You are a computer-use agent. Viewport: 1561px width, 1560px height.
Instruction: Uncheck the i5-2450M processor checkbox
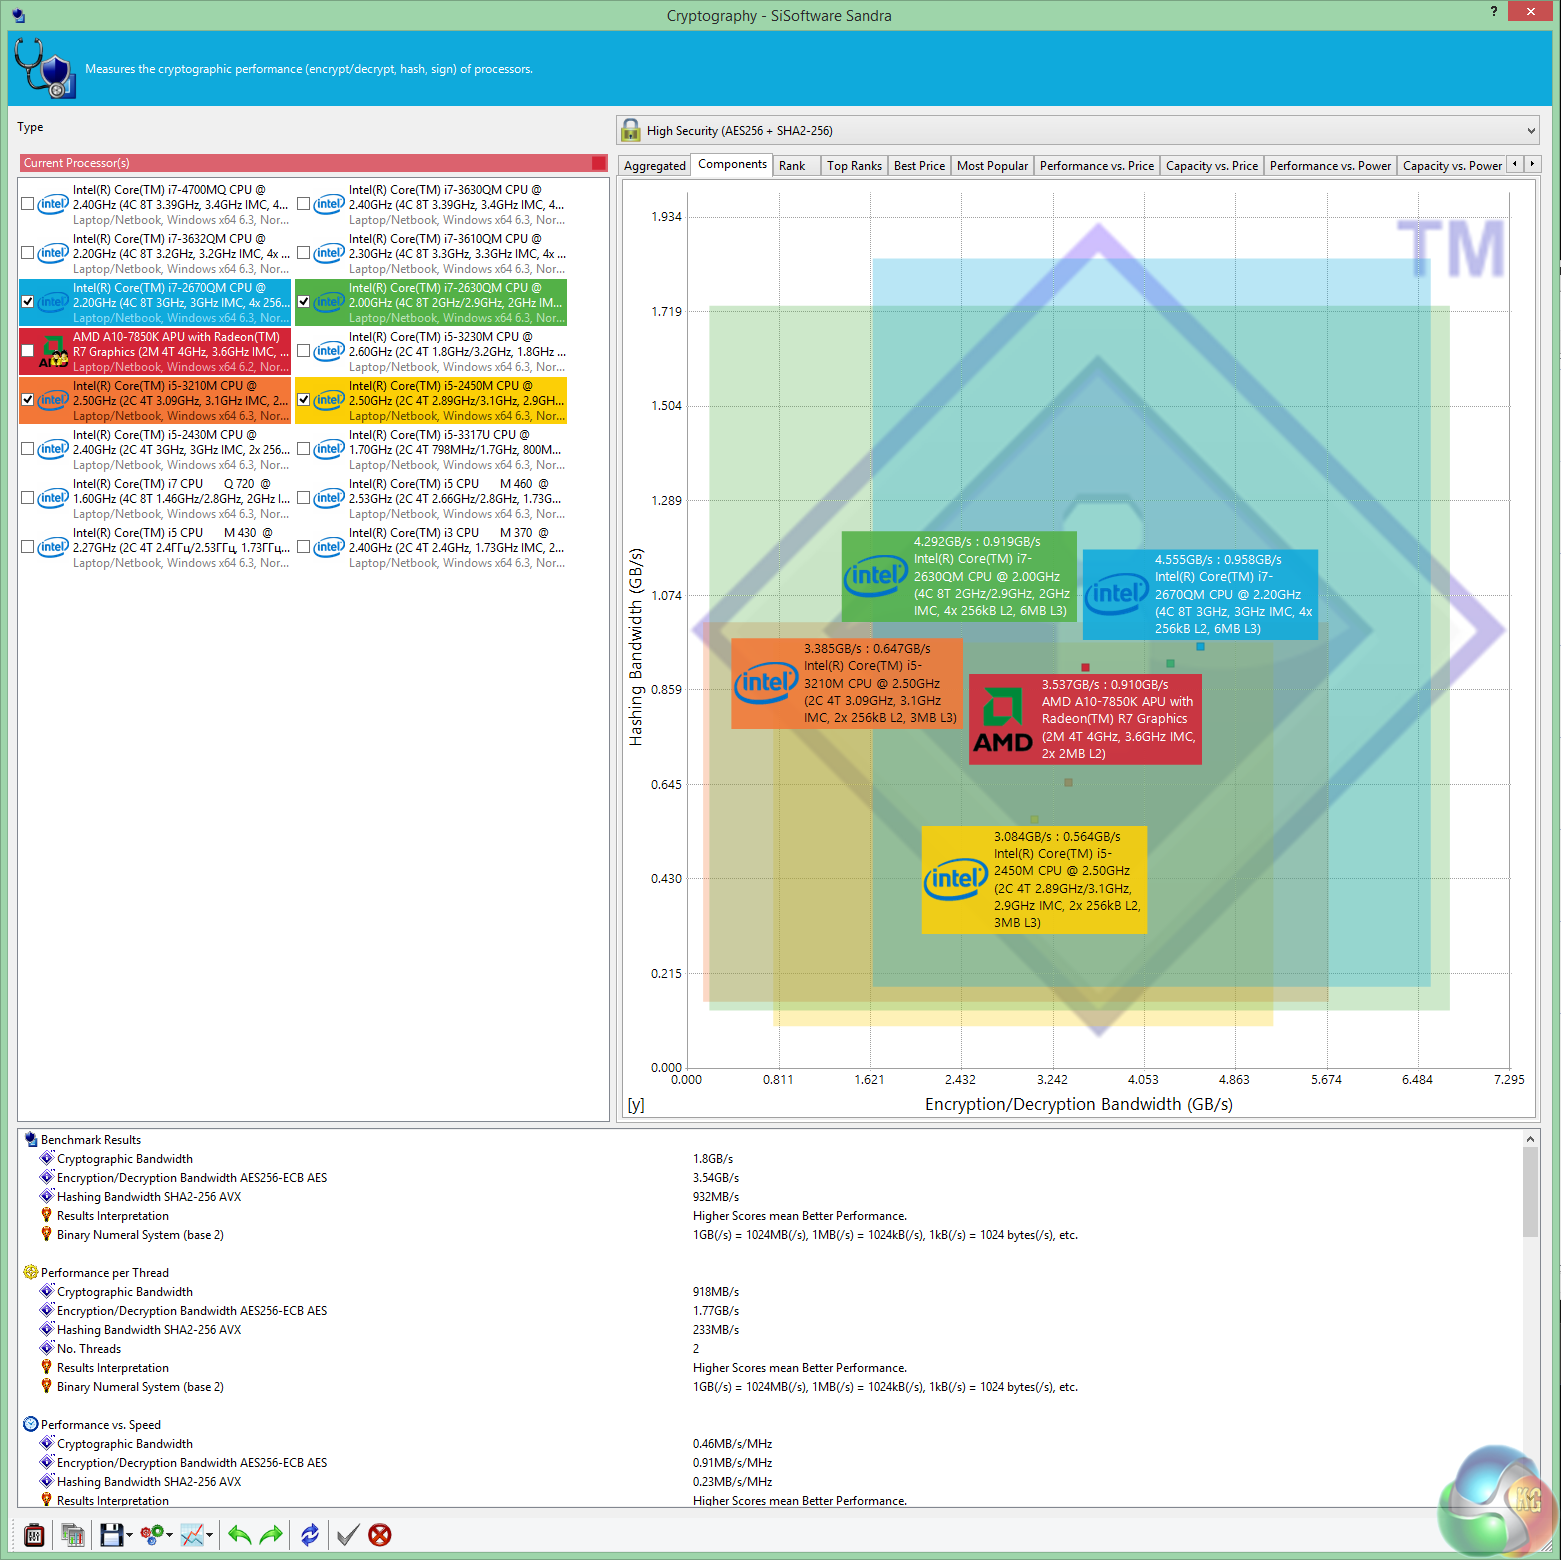[303, 400]
